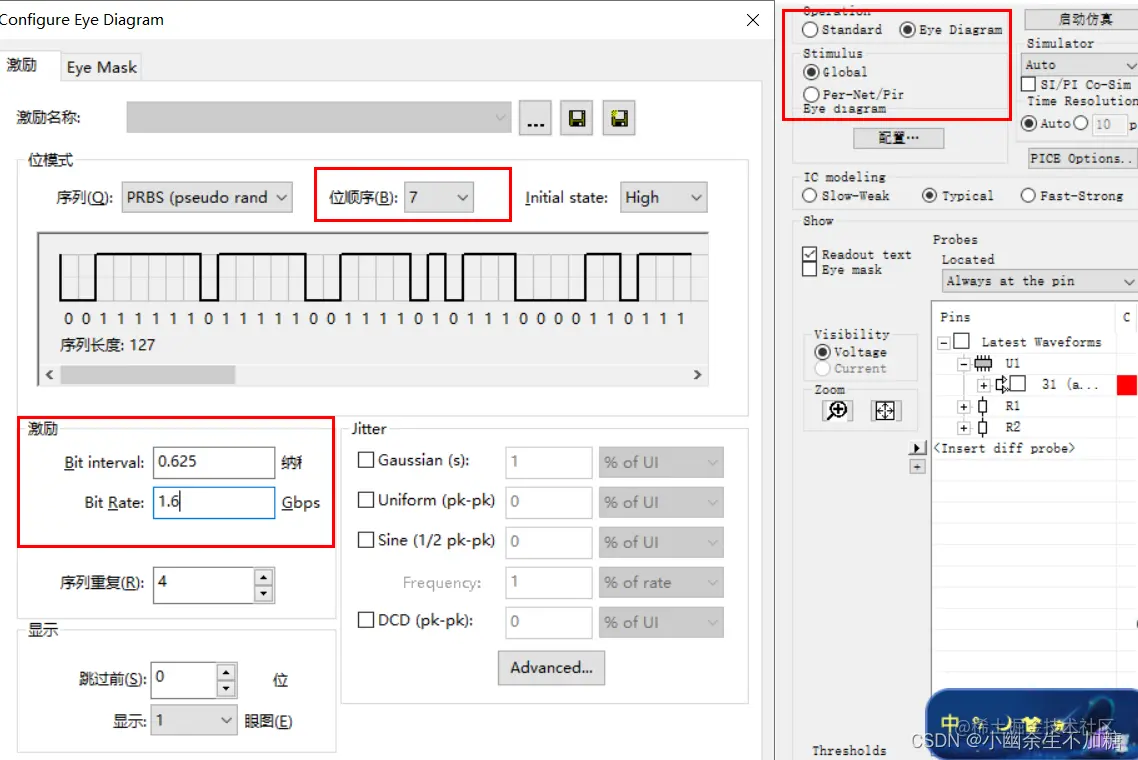Click the save stimulus floppy icon
Image resolution: width=1138 pixels, height=760 pixels.
point(577,118)
